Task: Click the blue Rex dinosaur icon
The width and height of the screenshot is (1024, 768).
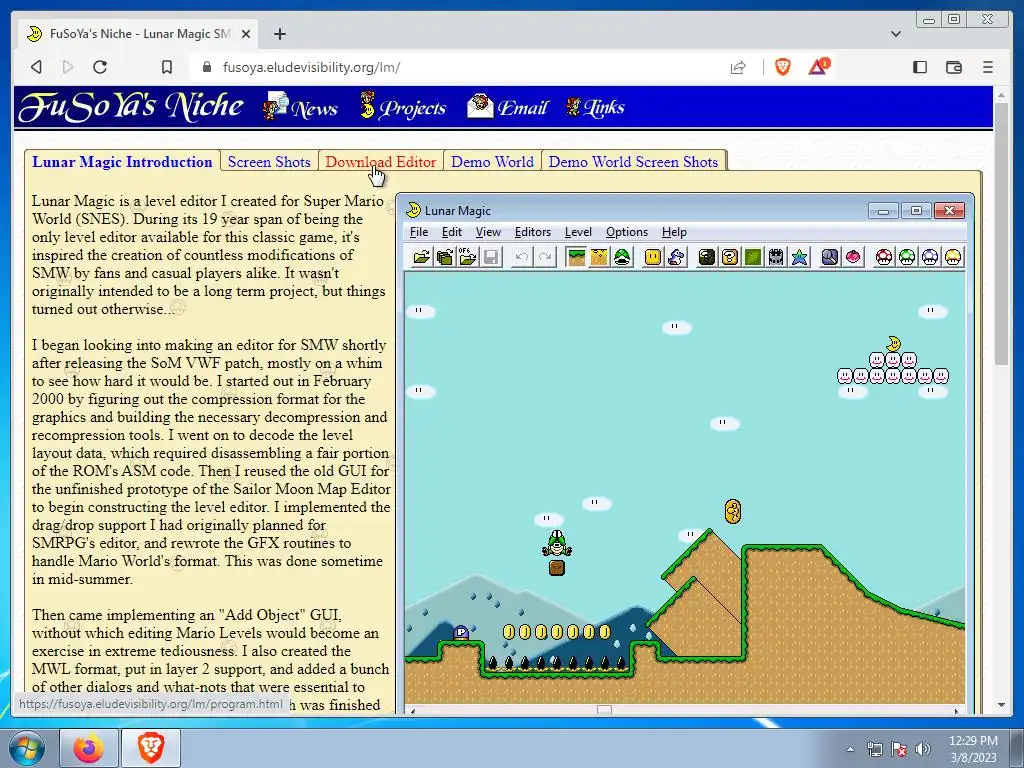Action: click(676, 257)
